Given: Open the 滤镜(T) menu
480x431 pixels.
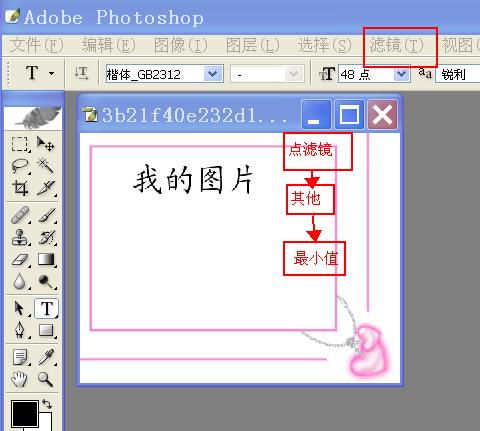Looking at the screenshot, I should pyautogui.click(x=396, y=45).
